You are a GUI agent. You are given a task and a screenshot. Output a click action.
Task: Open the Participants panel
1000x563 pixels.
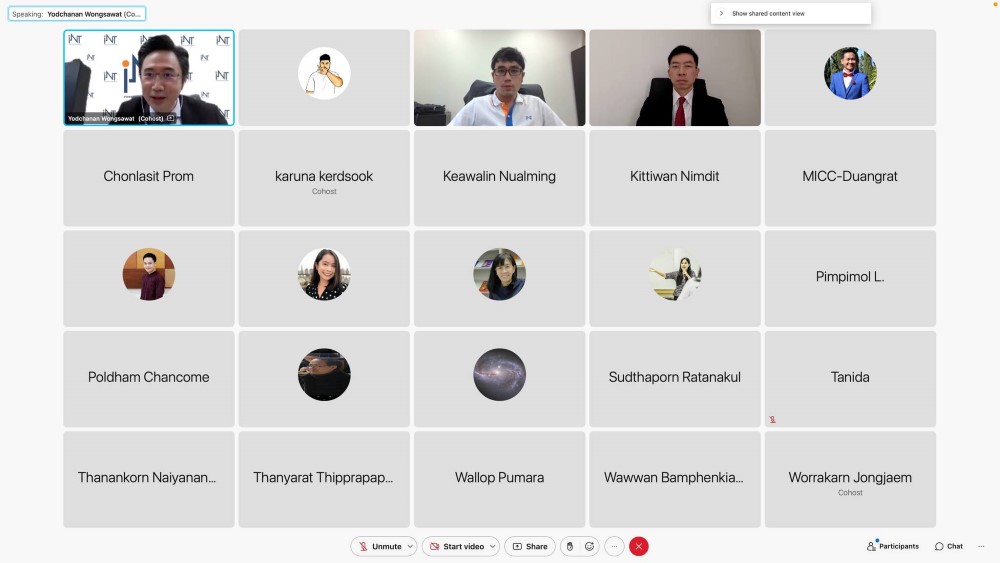[x=893, y=546]
